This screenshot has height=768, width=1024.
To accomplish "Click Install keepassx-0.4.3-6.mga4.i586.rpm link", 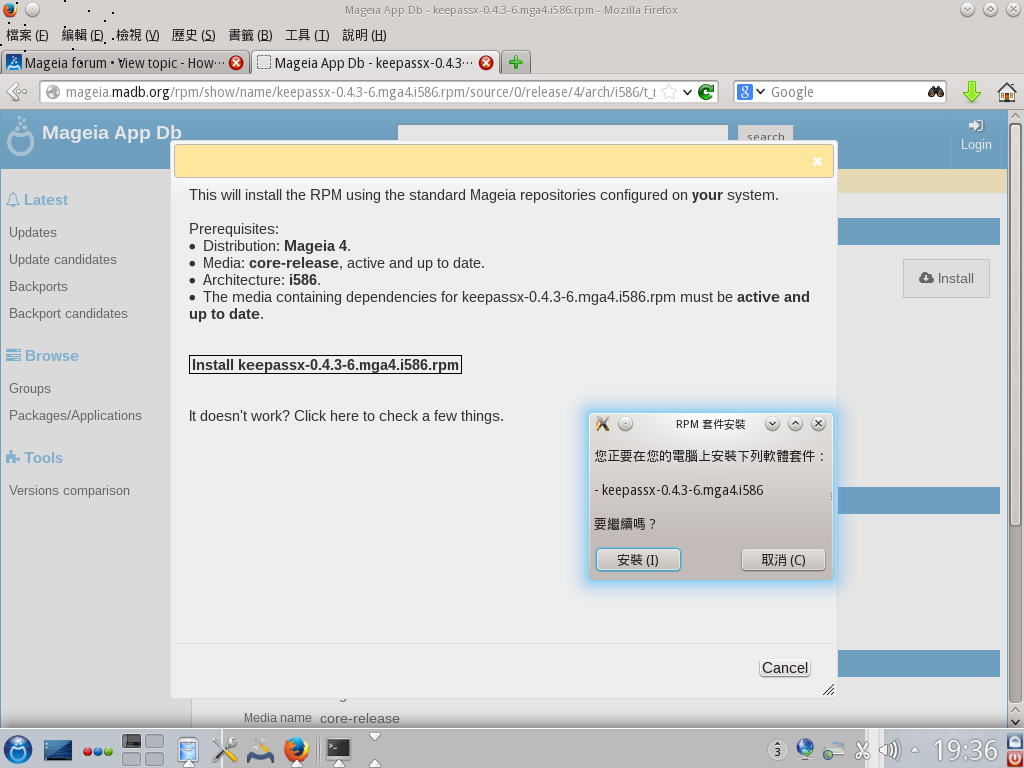I will coord(325,364).
